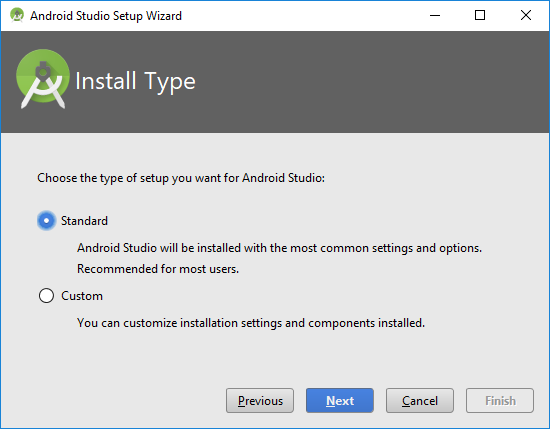Click the Android Studio Setup Wizard title
This screenshot has height=429, width=550.
pos(106,16)
